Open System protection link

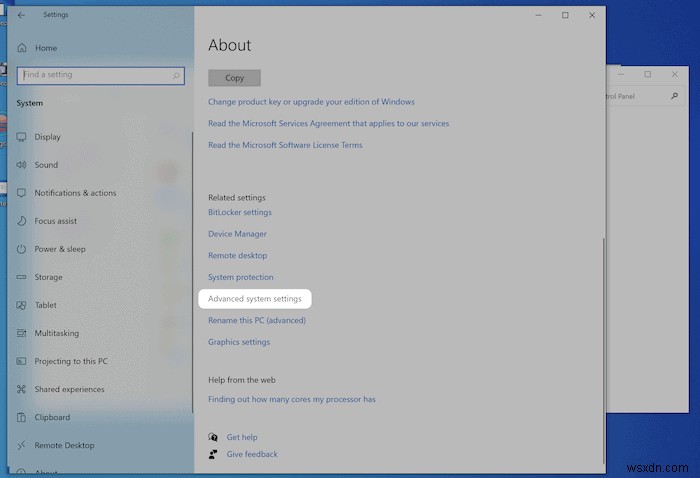pos(241,277)
